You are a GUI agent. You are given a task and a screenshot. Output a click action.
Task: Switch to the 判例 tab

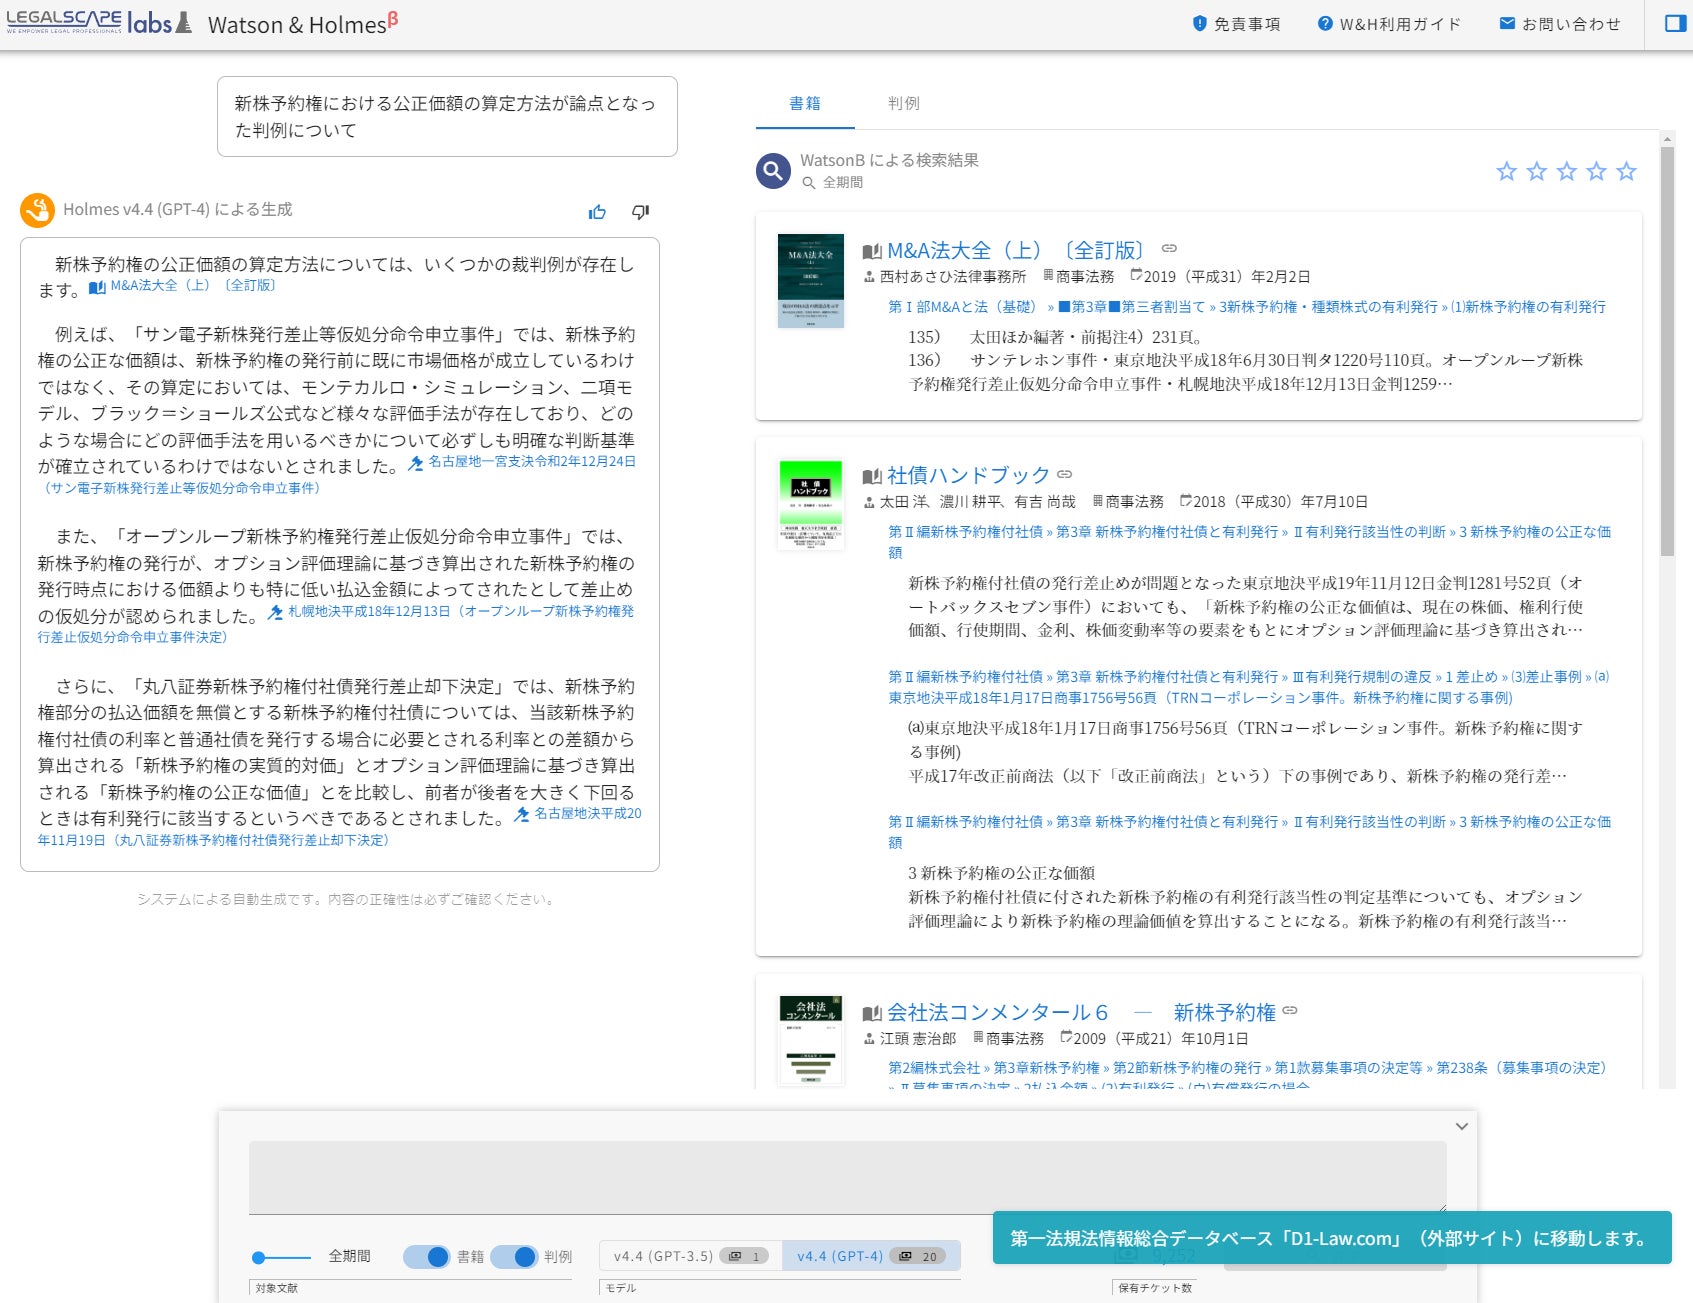904,103
